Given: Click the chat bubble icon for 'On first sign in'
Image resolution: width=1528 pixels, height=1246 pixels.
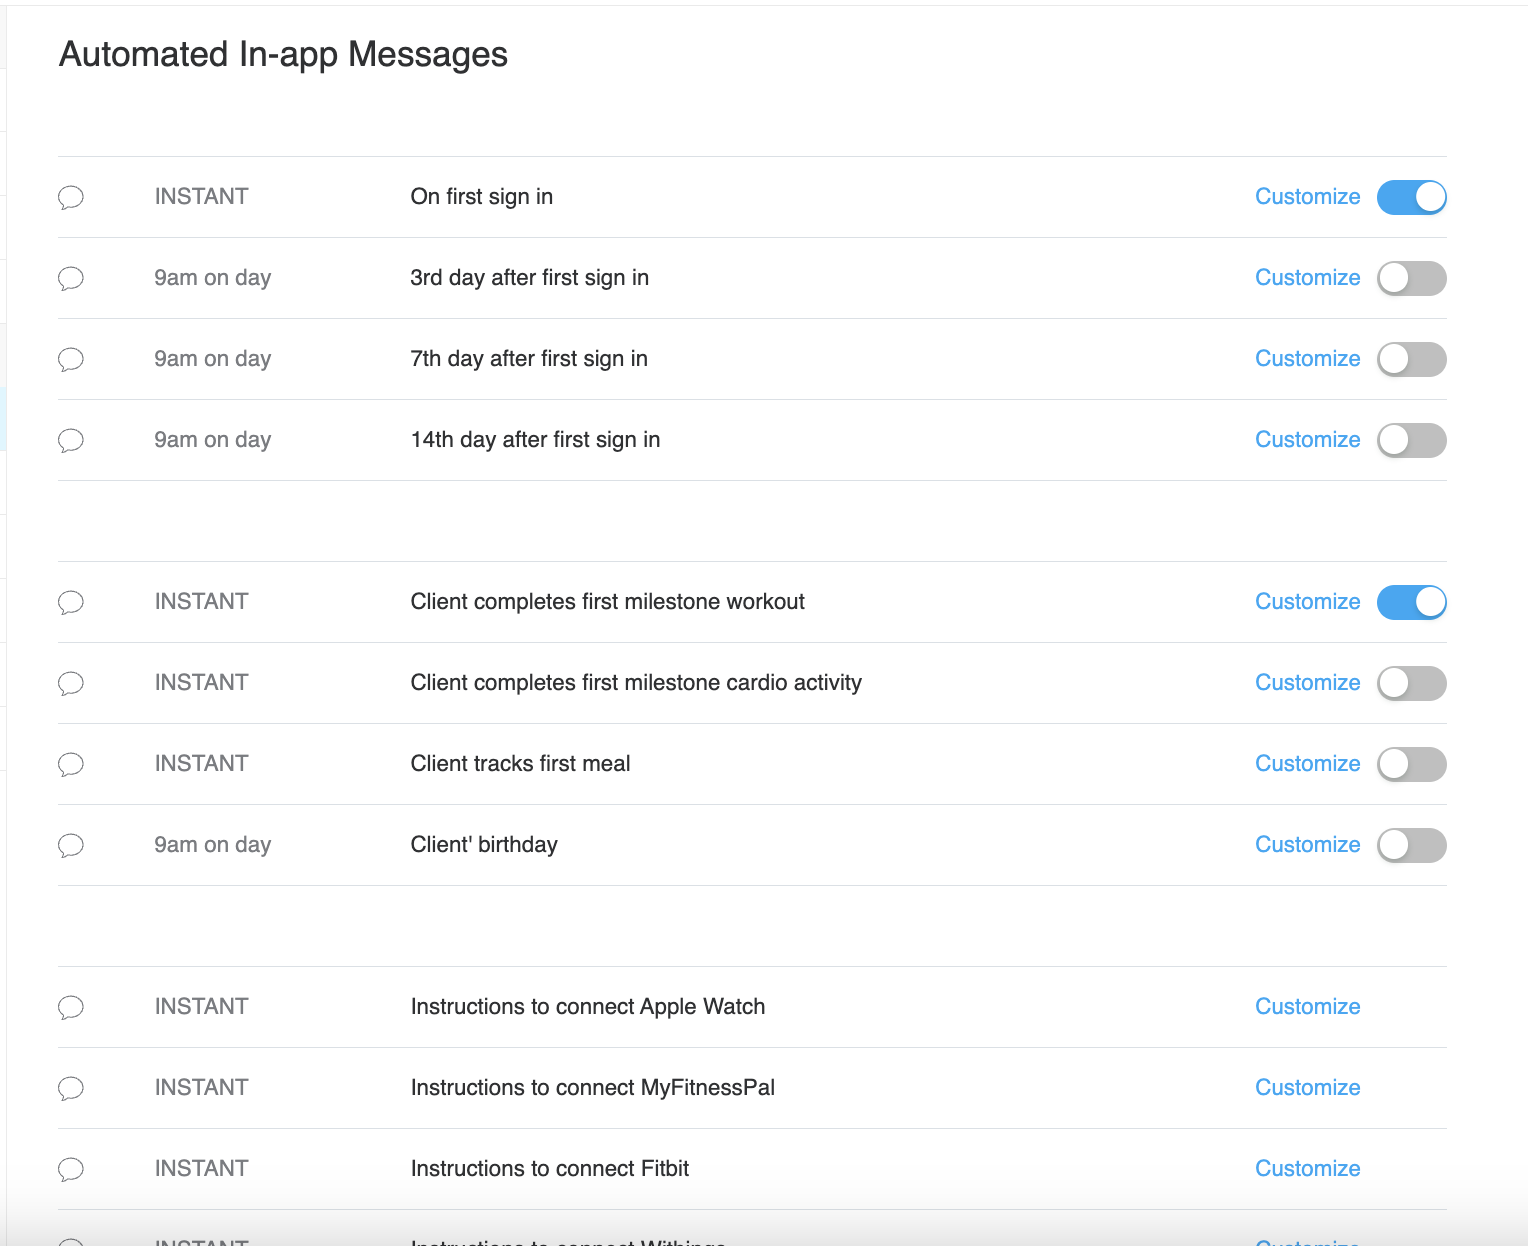Looking at the screenshot, I should (71, 197).
